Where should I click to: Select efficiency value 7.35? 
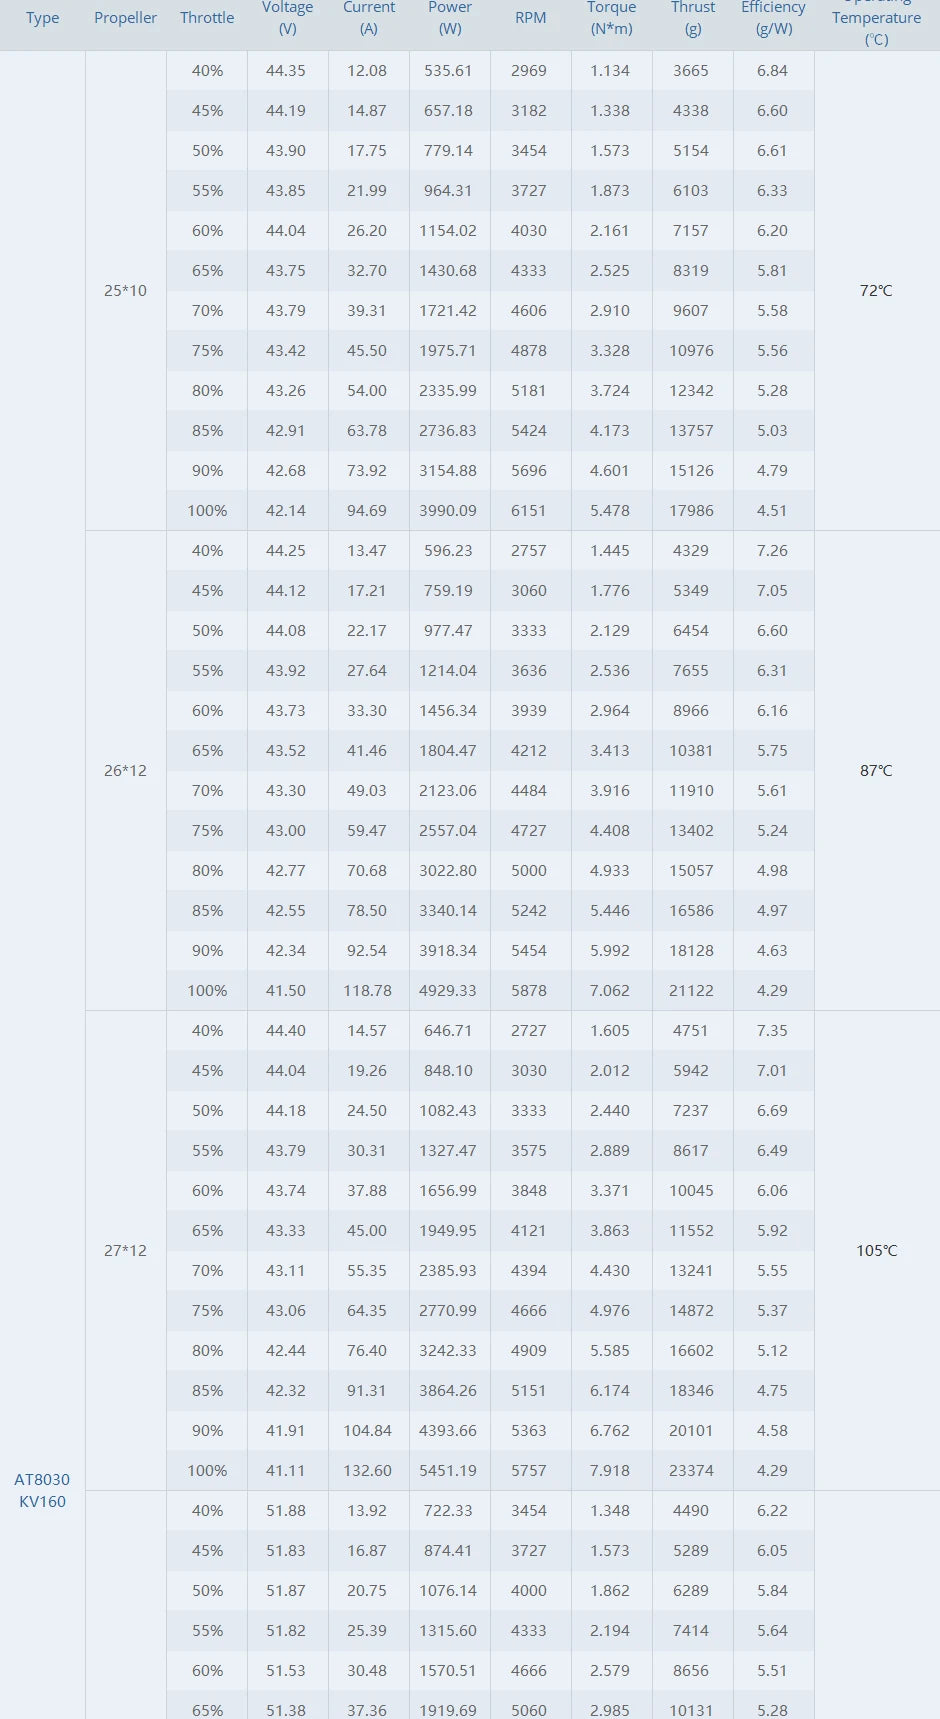(x=772, y=1031)
